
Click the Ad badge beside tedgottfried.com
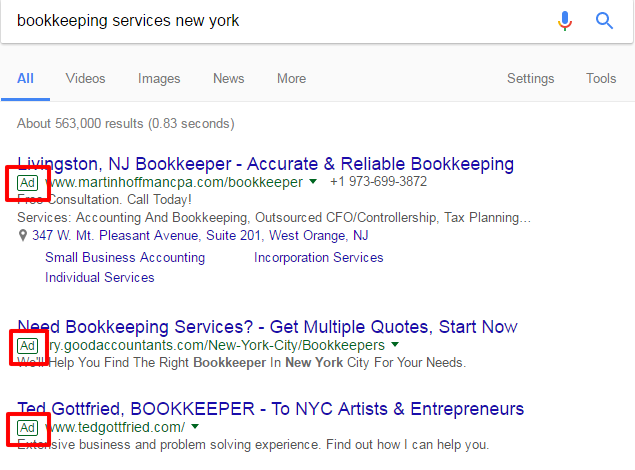pyautogui.click(x=28, y=427)
